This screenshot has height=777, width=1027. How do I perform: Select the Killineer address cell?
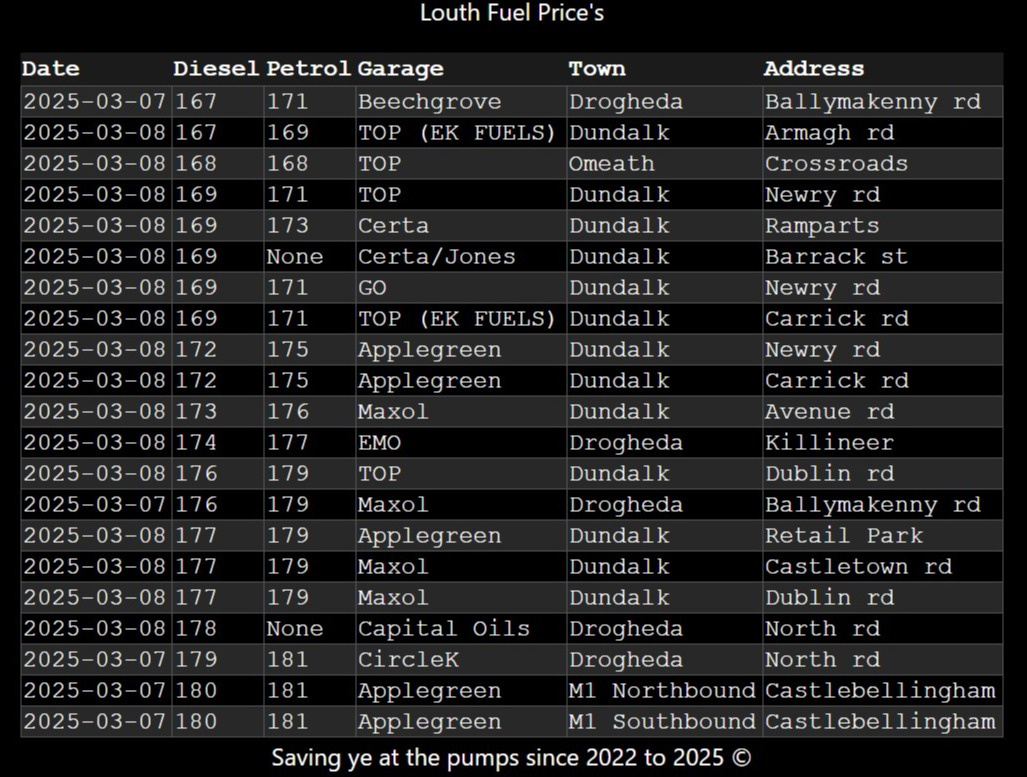coord(883,443)
